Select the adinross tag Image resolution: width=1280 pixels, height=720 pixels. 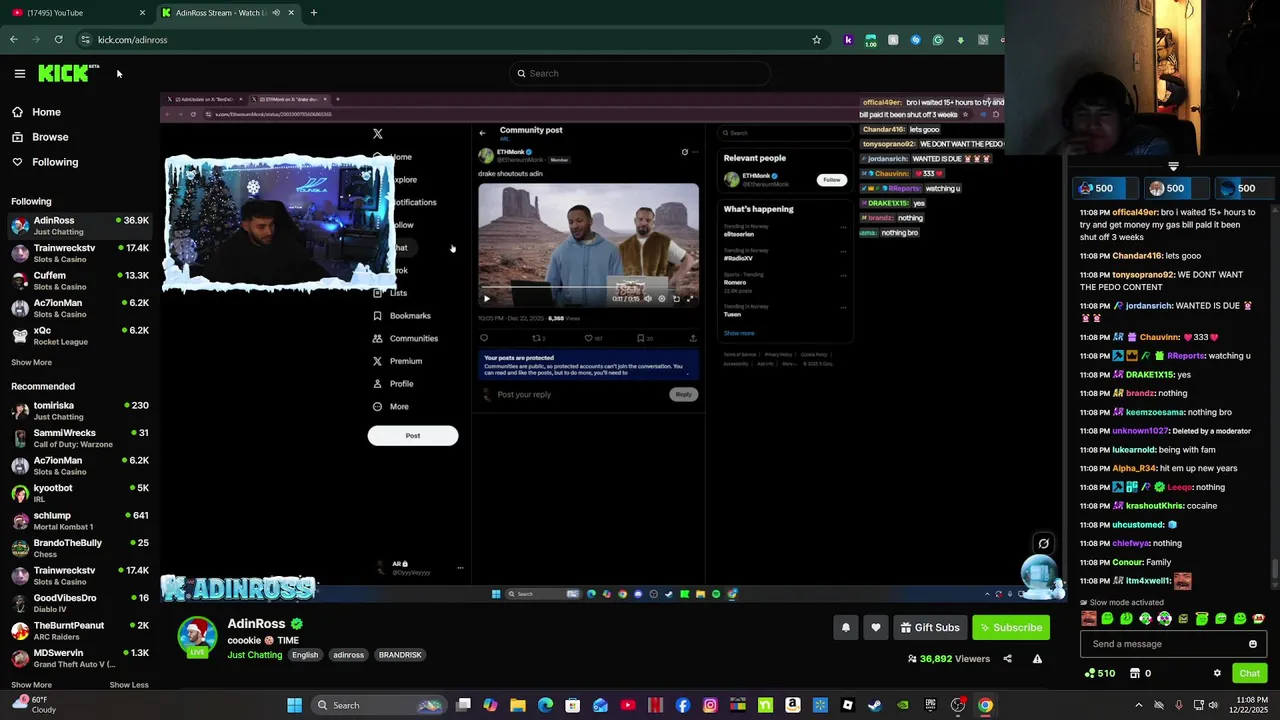tap(348, 655)
